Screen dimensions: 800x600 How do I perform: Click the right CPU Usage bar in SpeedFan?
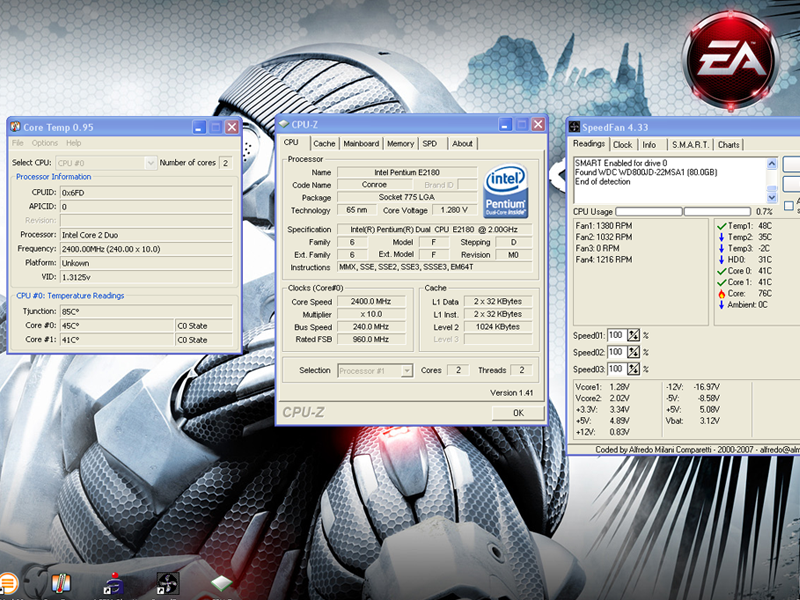717,211
